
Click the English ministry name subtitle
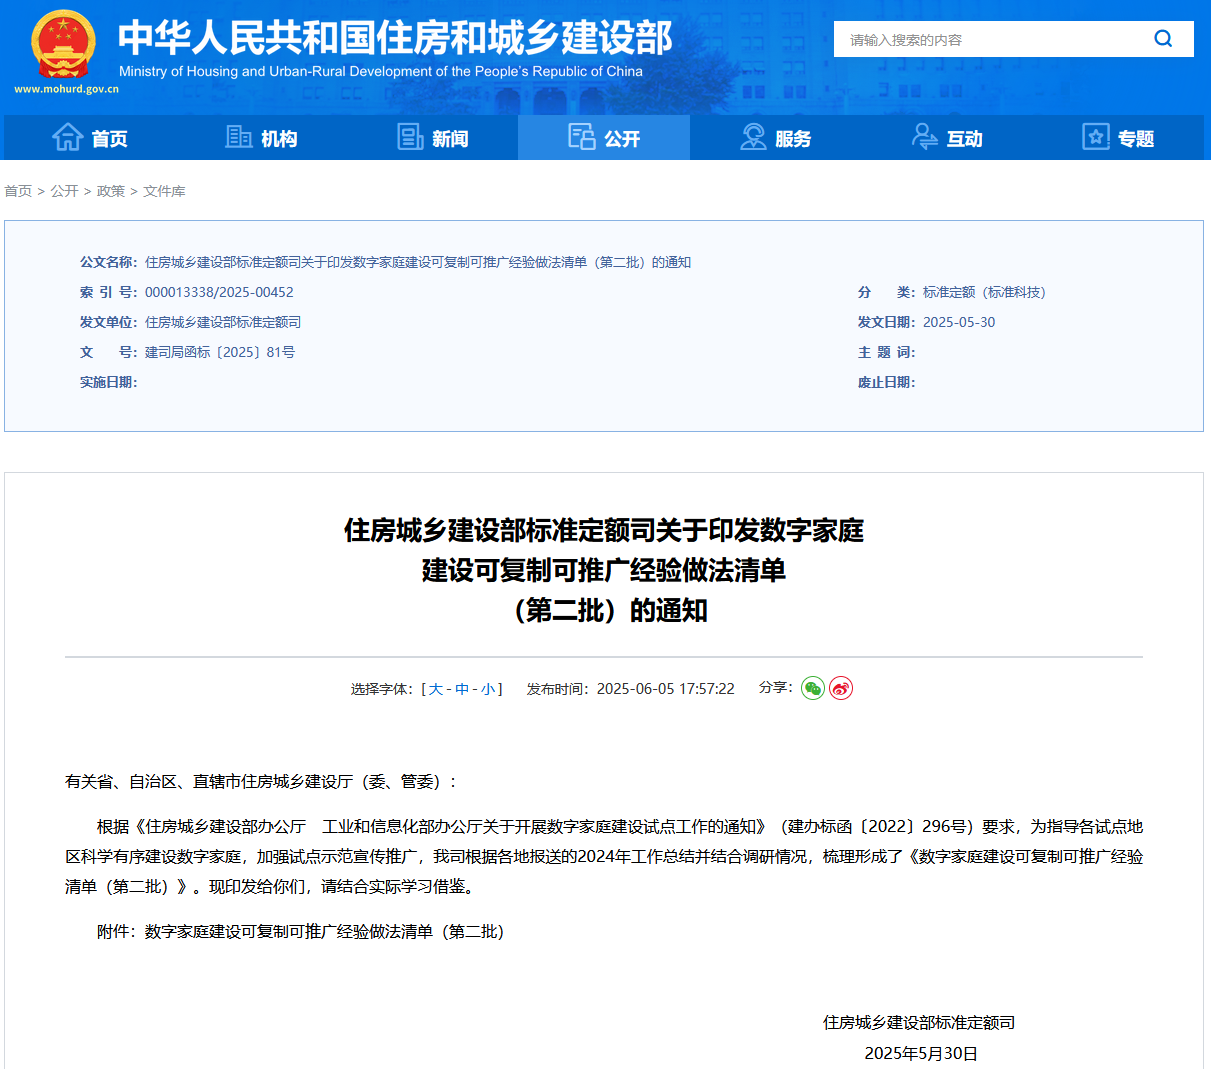[381, 71]
